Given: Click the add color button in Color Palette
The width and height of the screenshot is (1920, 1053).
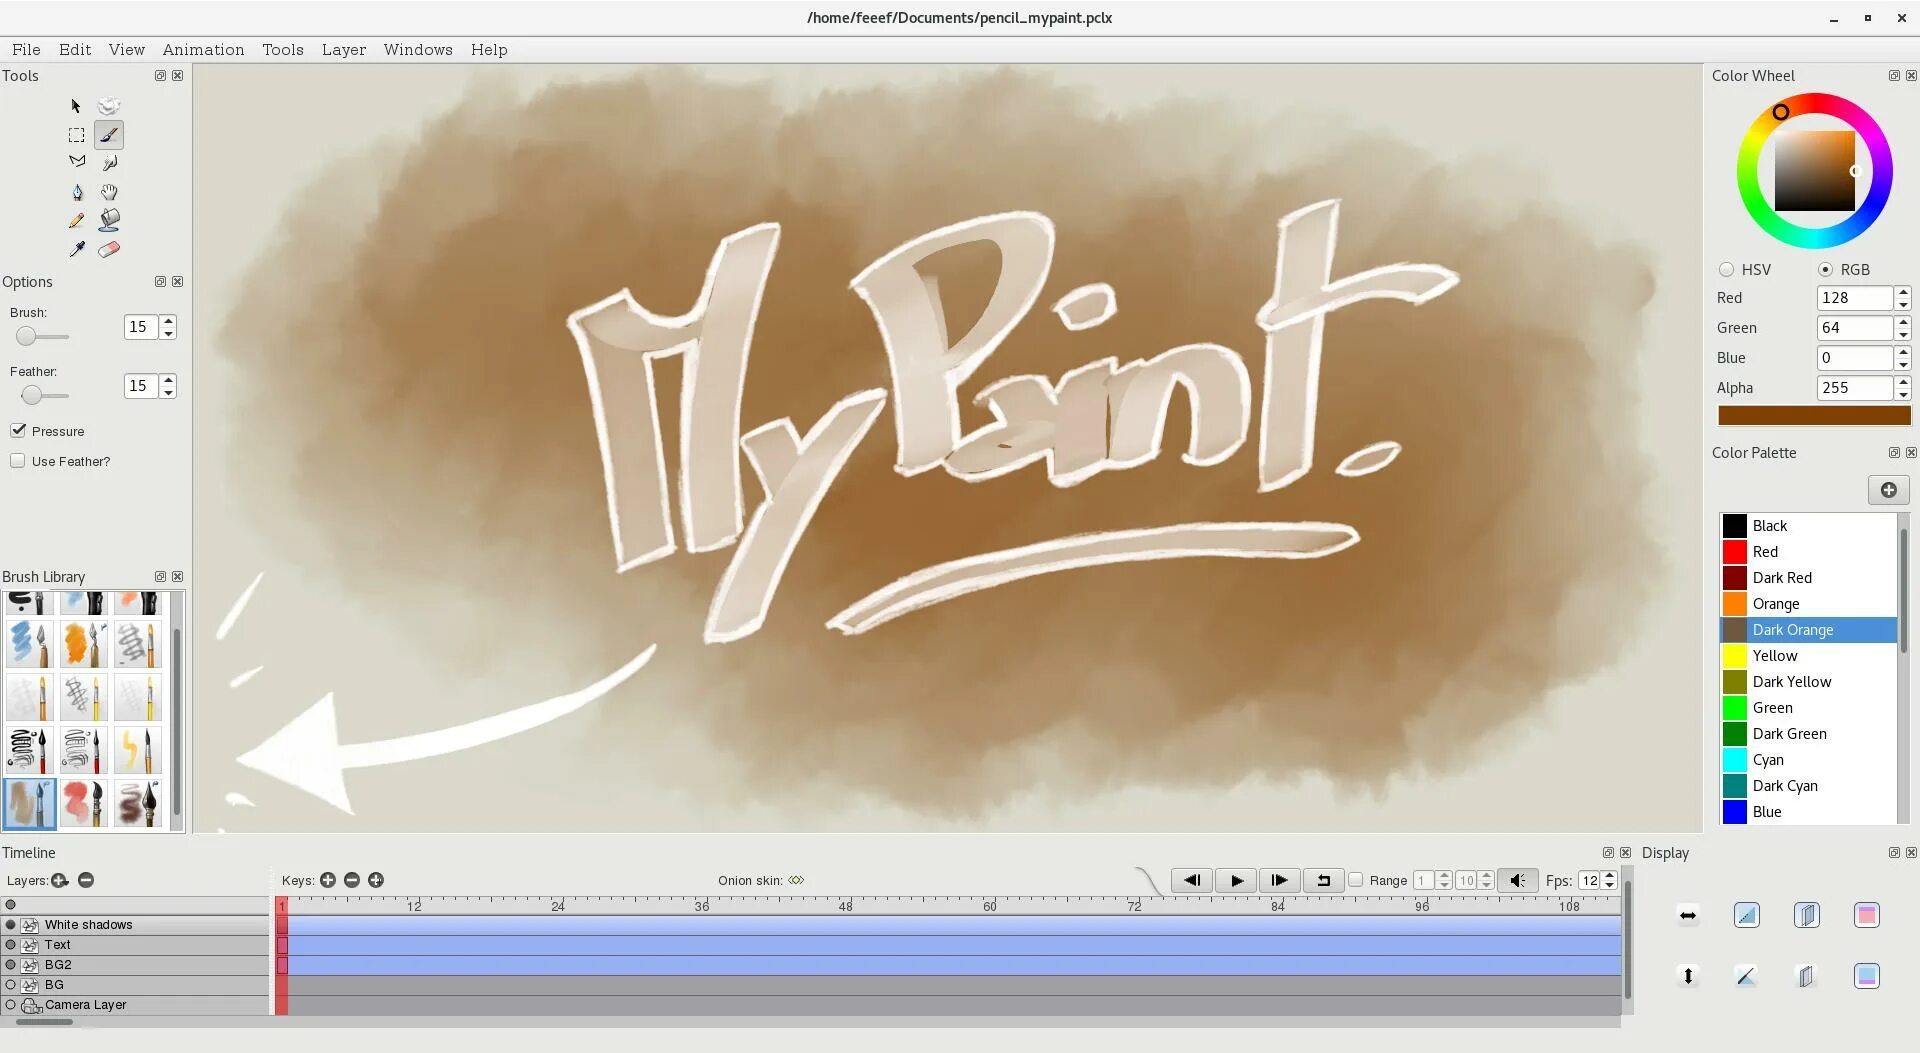Looking at the screenshot, I should coord(1888,490).
